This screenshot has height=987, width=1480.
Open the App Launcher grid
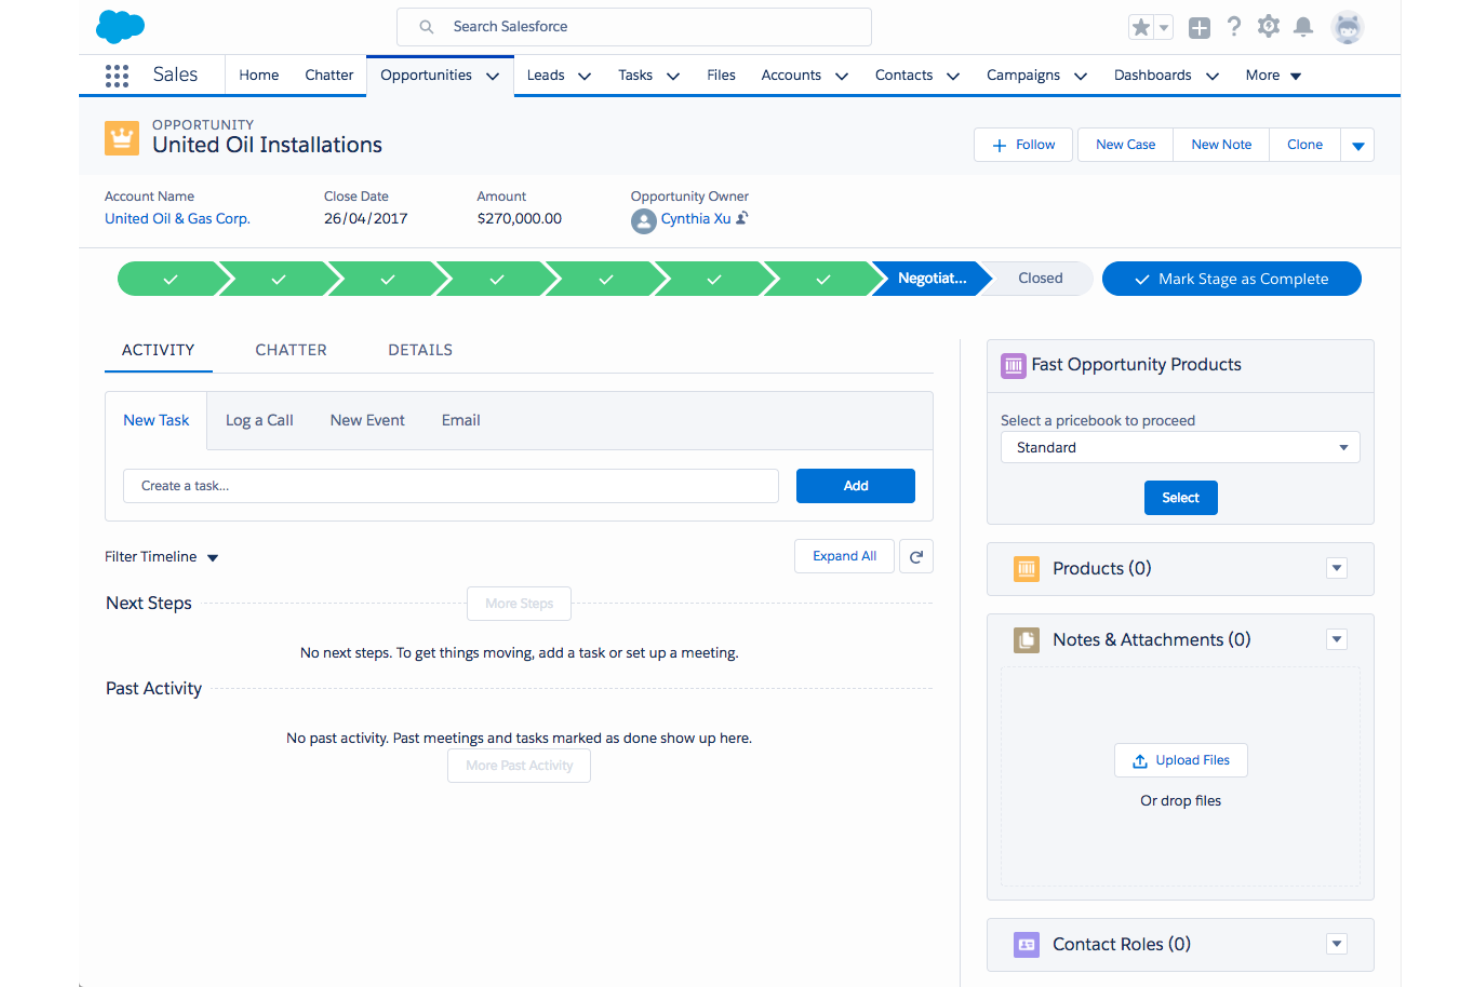point(117,75)
